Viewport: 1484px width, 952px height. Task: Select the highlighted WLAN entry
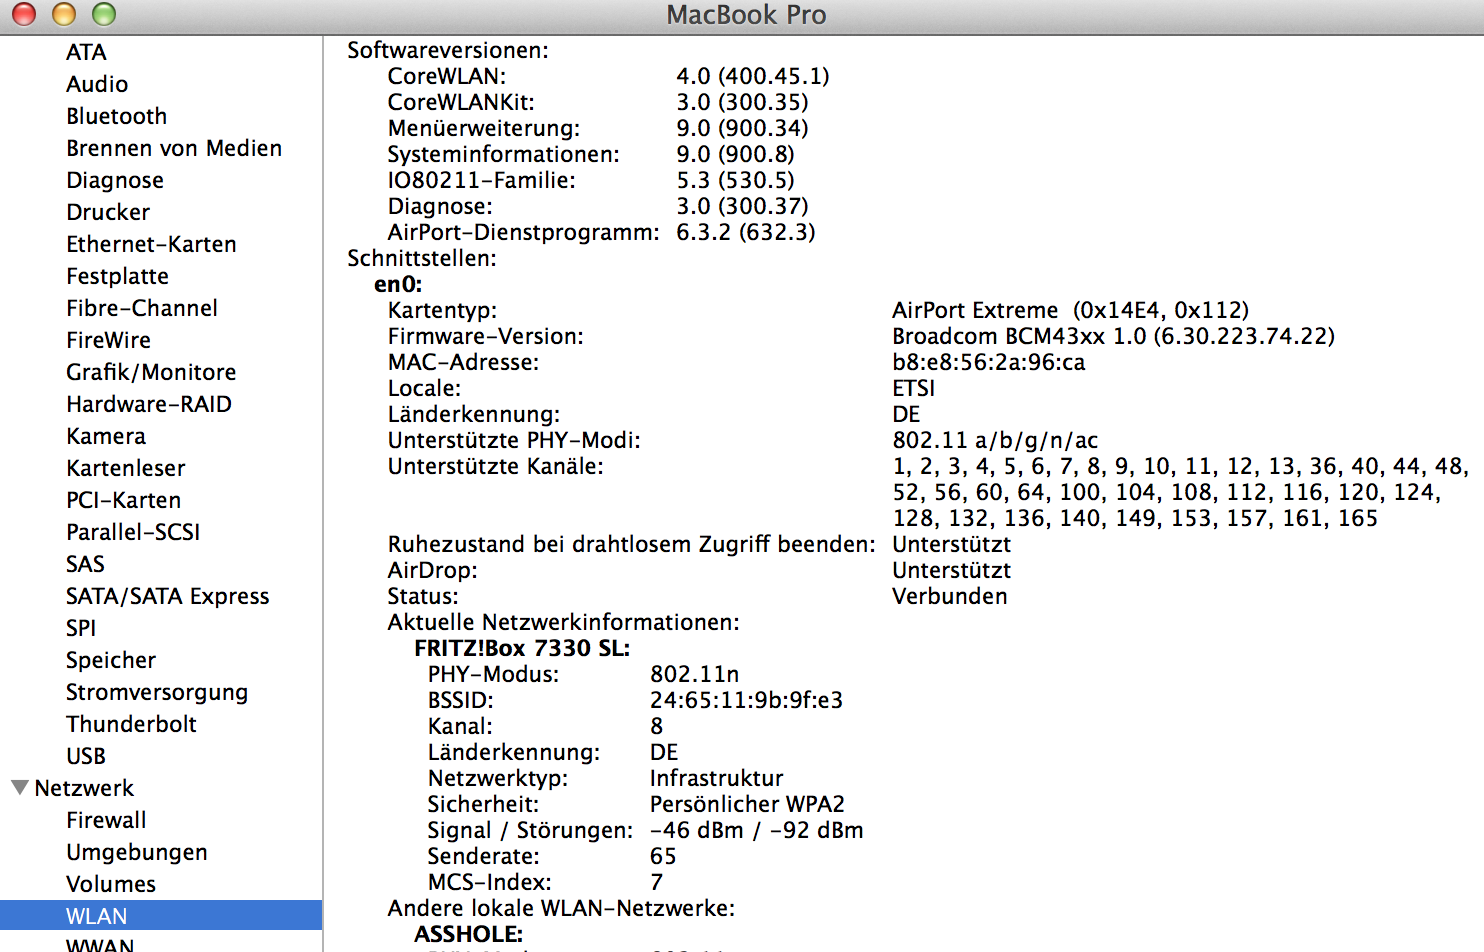tap(161, 916)
